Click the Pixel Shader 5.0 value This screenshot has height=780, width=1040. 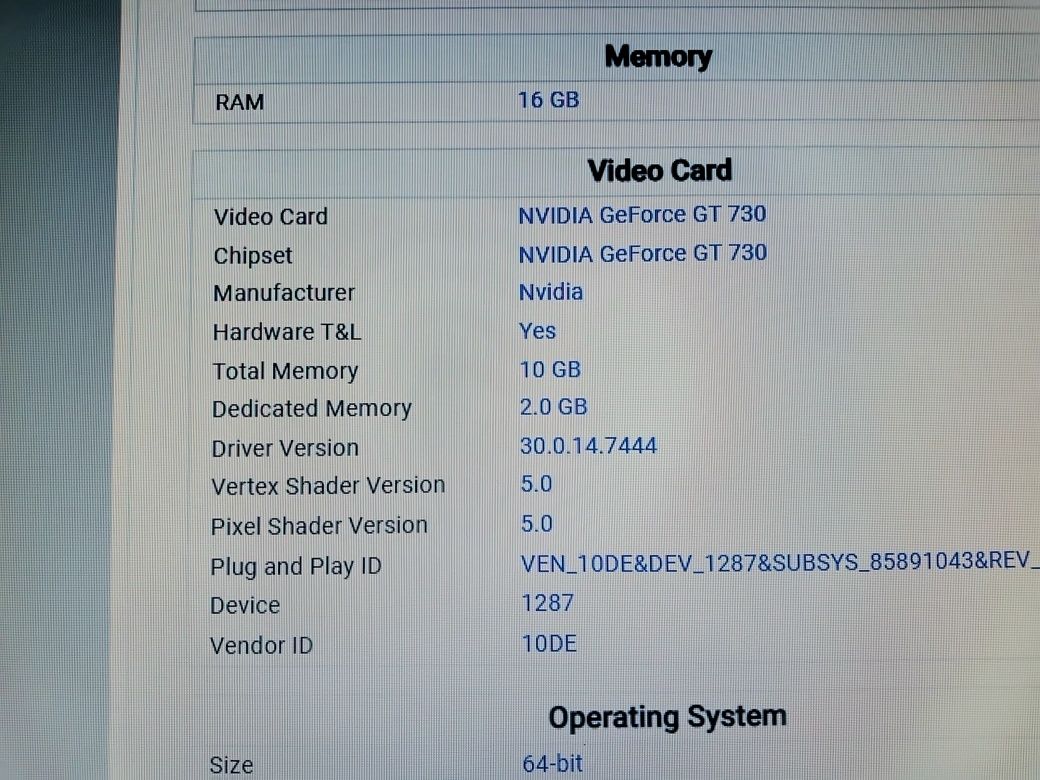pyautogui.click(x=537, y=523)
